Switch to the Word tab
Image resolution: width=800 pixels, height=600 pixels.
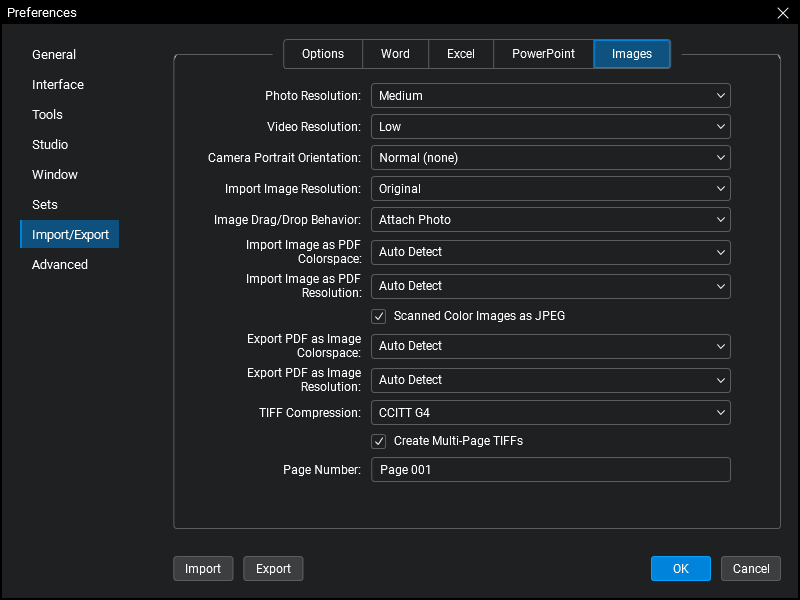[395, 54]
